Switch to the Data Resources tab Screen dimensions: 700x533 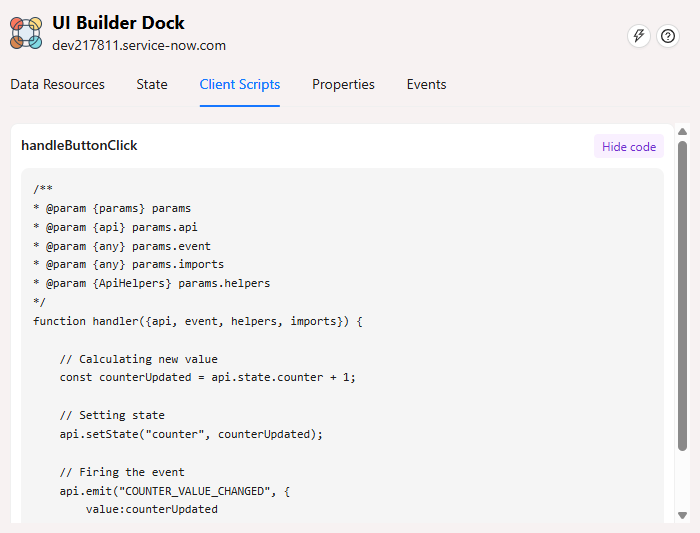(57, 85)
